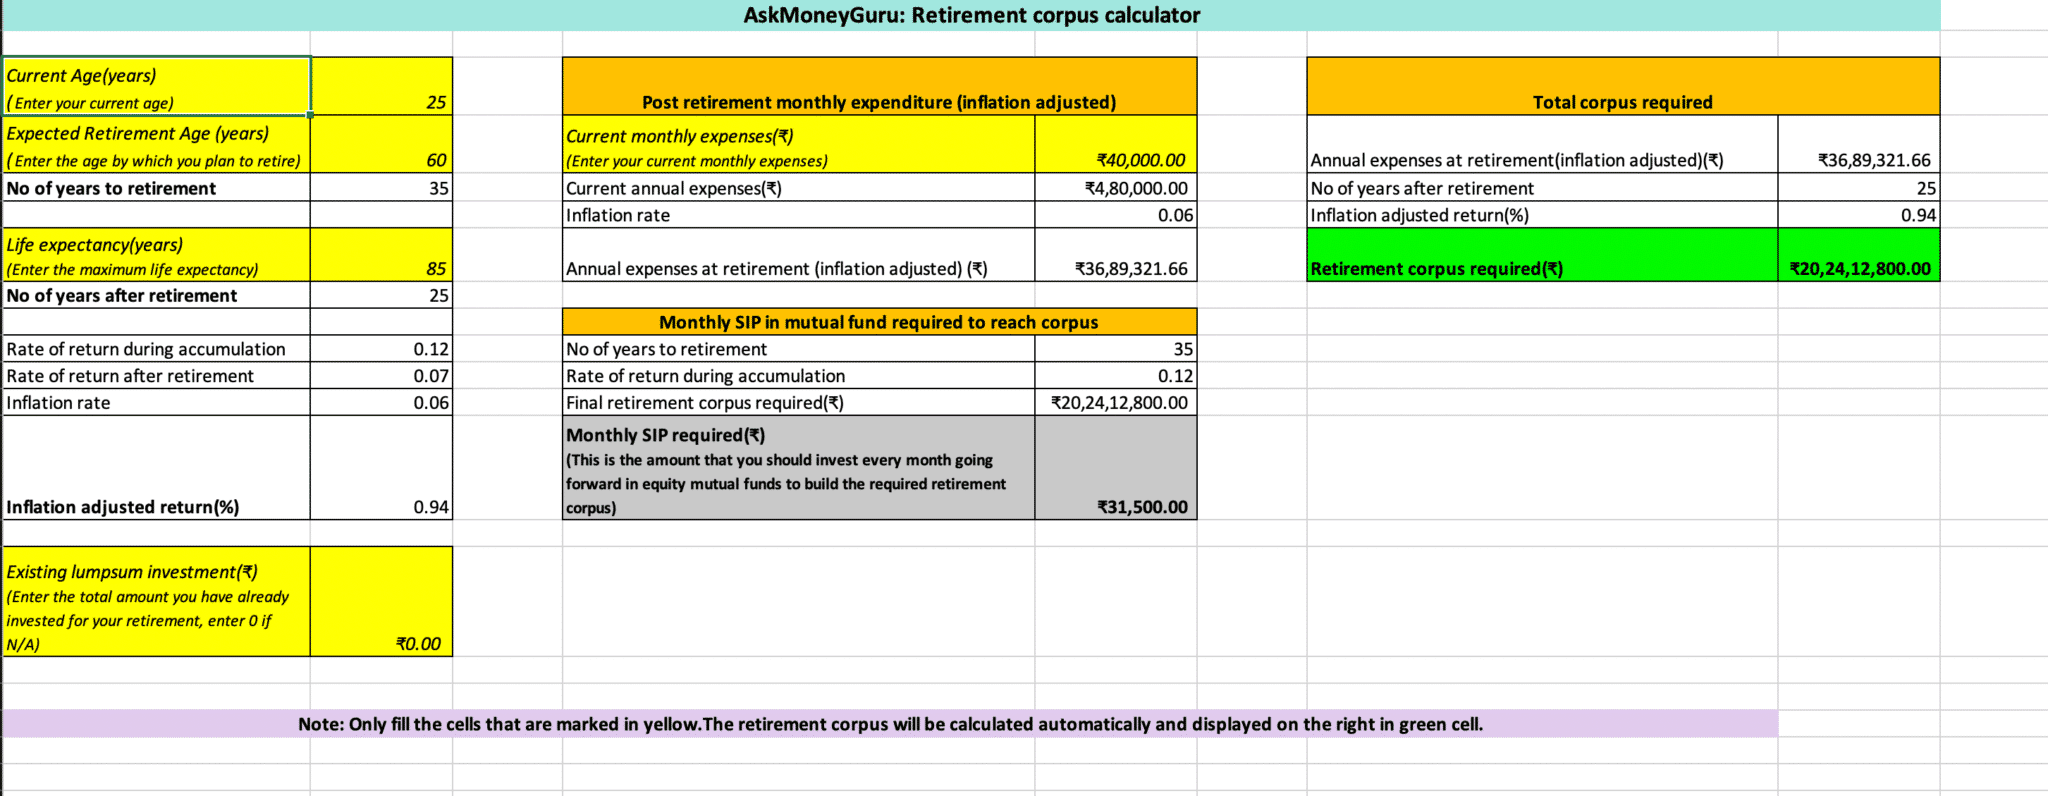Select right-panel annual expenses value ₹36,89,321.66
This screenshot has height=796, width=2048.
pos(1858,144)
